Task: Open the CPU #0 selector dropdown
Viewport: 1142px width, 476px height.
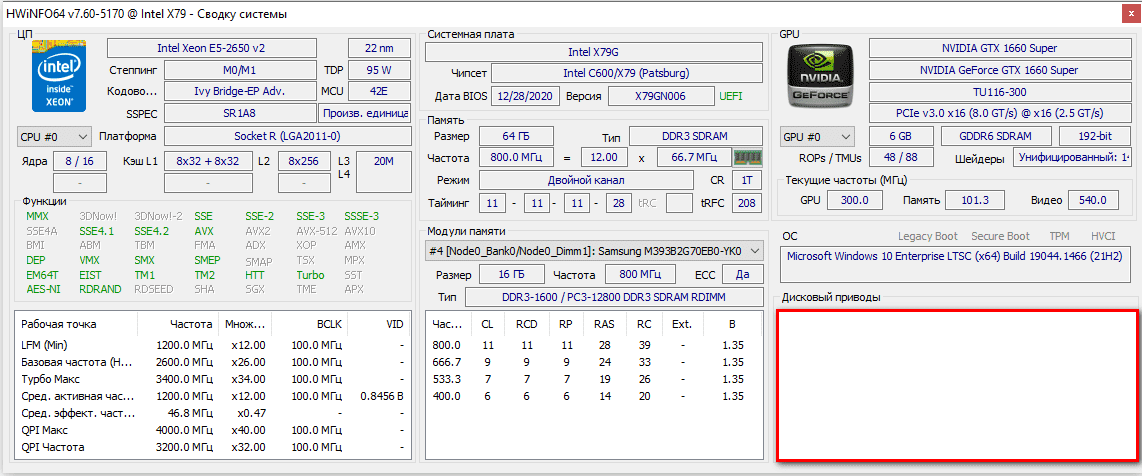Action: [55, 136]
